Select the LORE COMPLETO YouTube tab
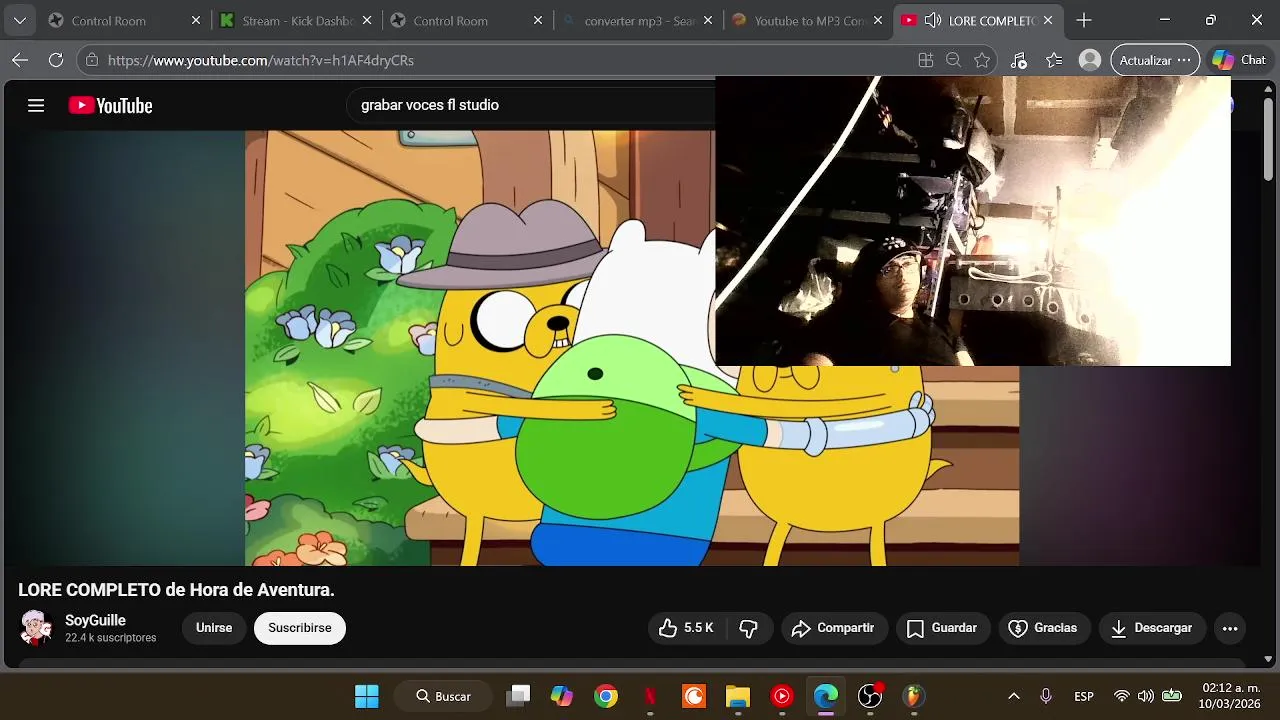Screen dimensions: 1280x720 point(980,20)
